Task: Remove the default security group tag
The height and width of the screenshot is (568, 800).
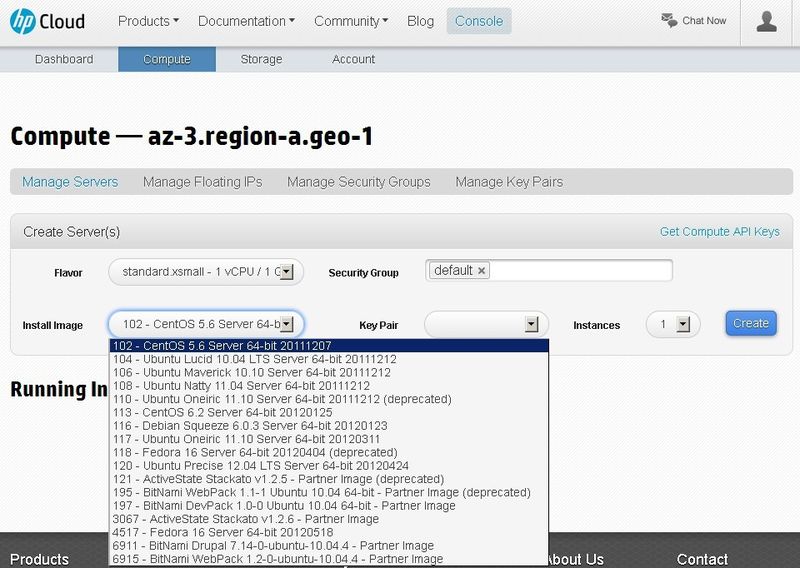Action: 481,270
